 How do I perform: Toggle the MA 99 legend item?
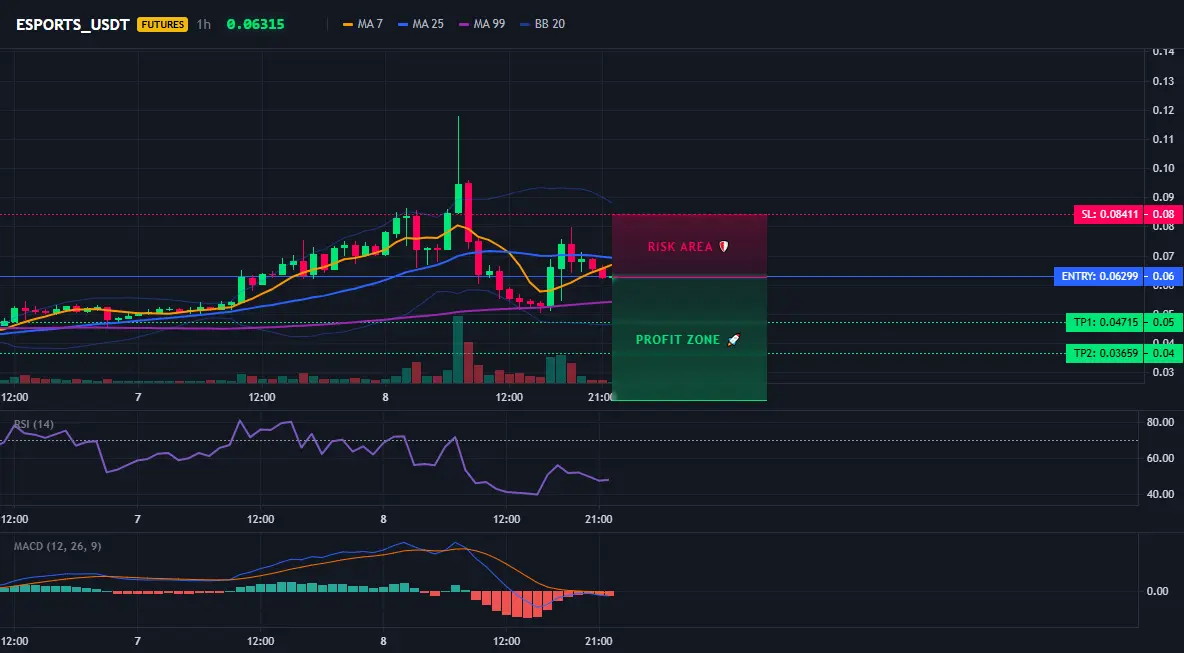point(482,24)
